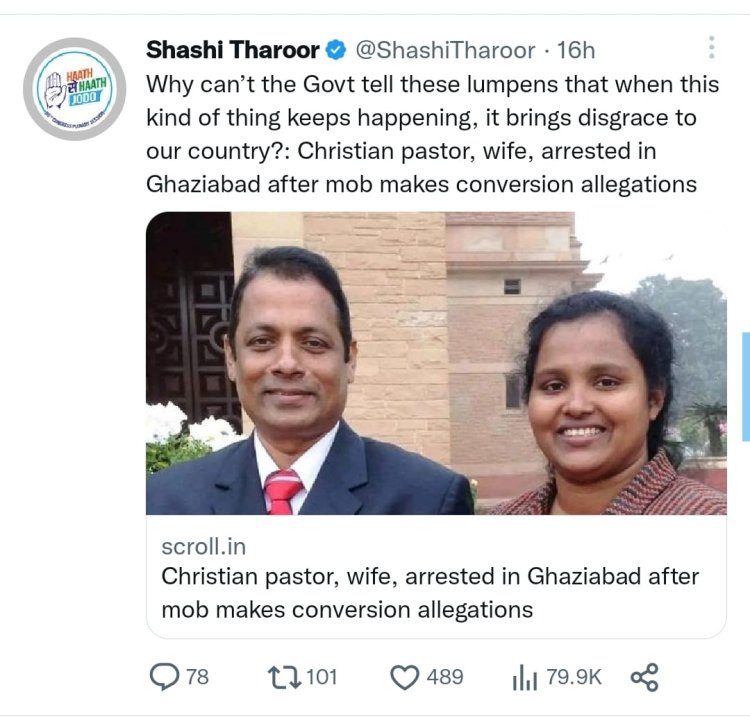Click the scroll.in source domain
This screenshot has height=719, width=750.
pyautogui.click(x=203, y=548)
